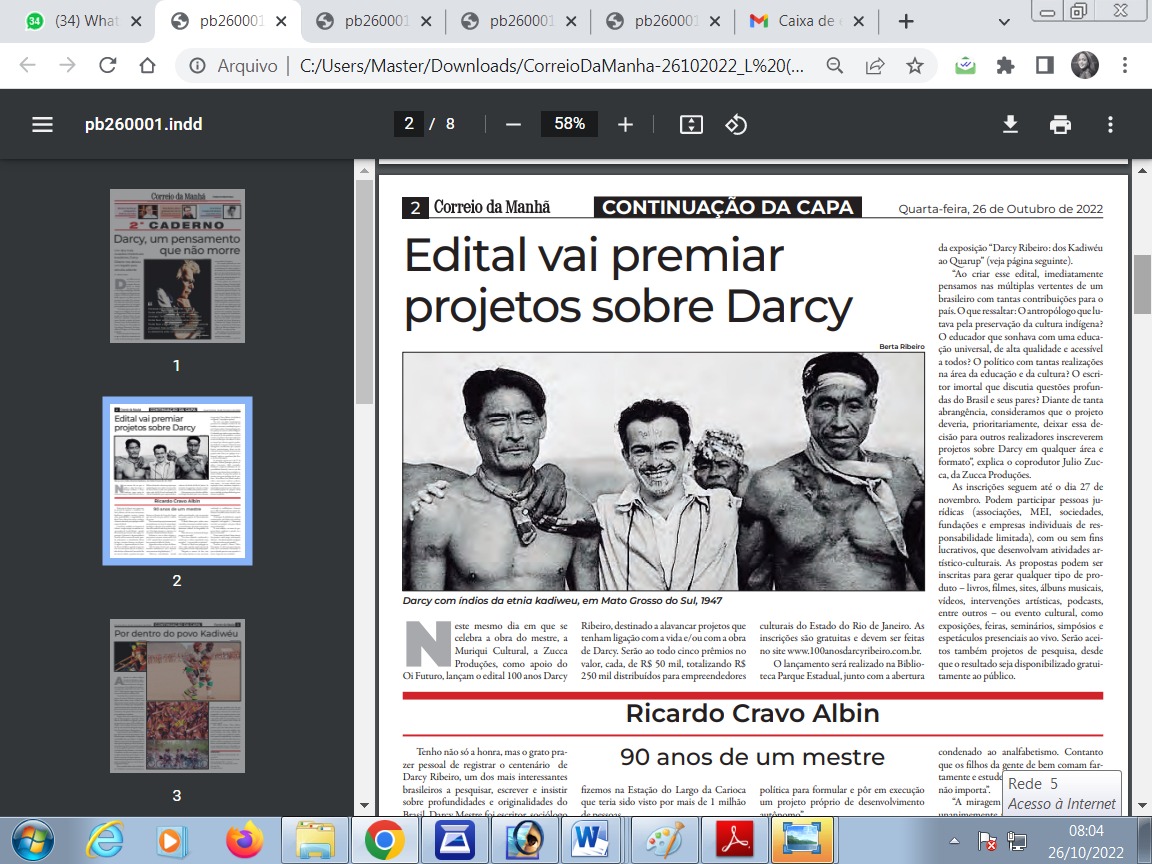Screen dimensions: 1152x864
Task: Expand the tab search chevron
Action: pyautogui.click(x=1004, y=21)
